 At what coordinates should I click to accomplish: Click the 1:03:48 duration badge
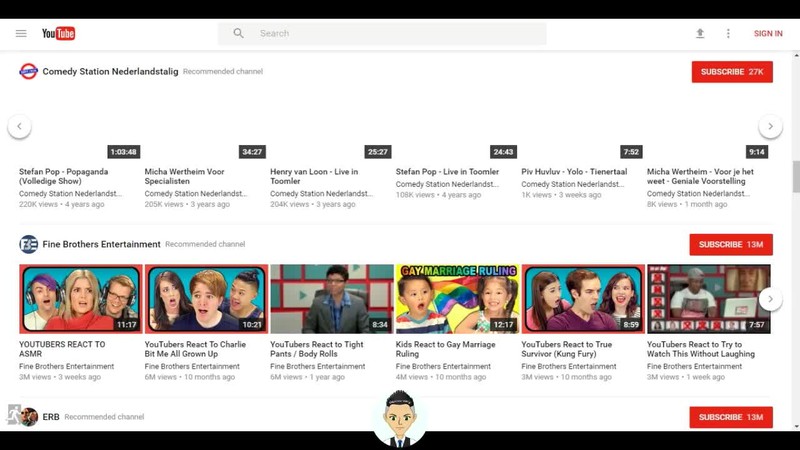pos(123,152)
